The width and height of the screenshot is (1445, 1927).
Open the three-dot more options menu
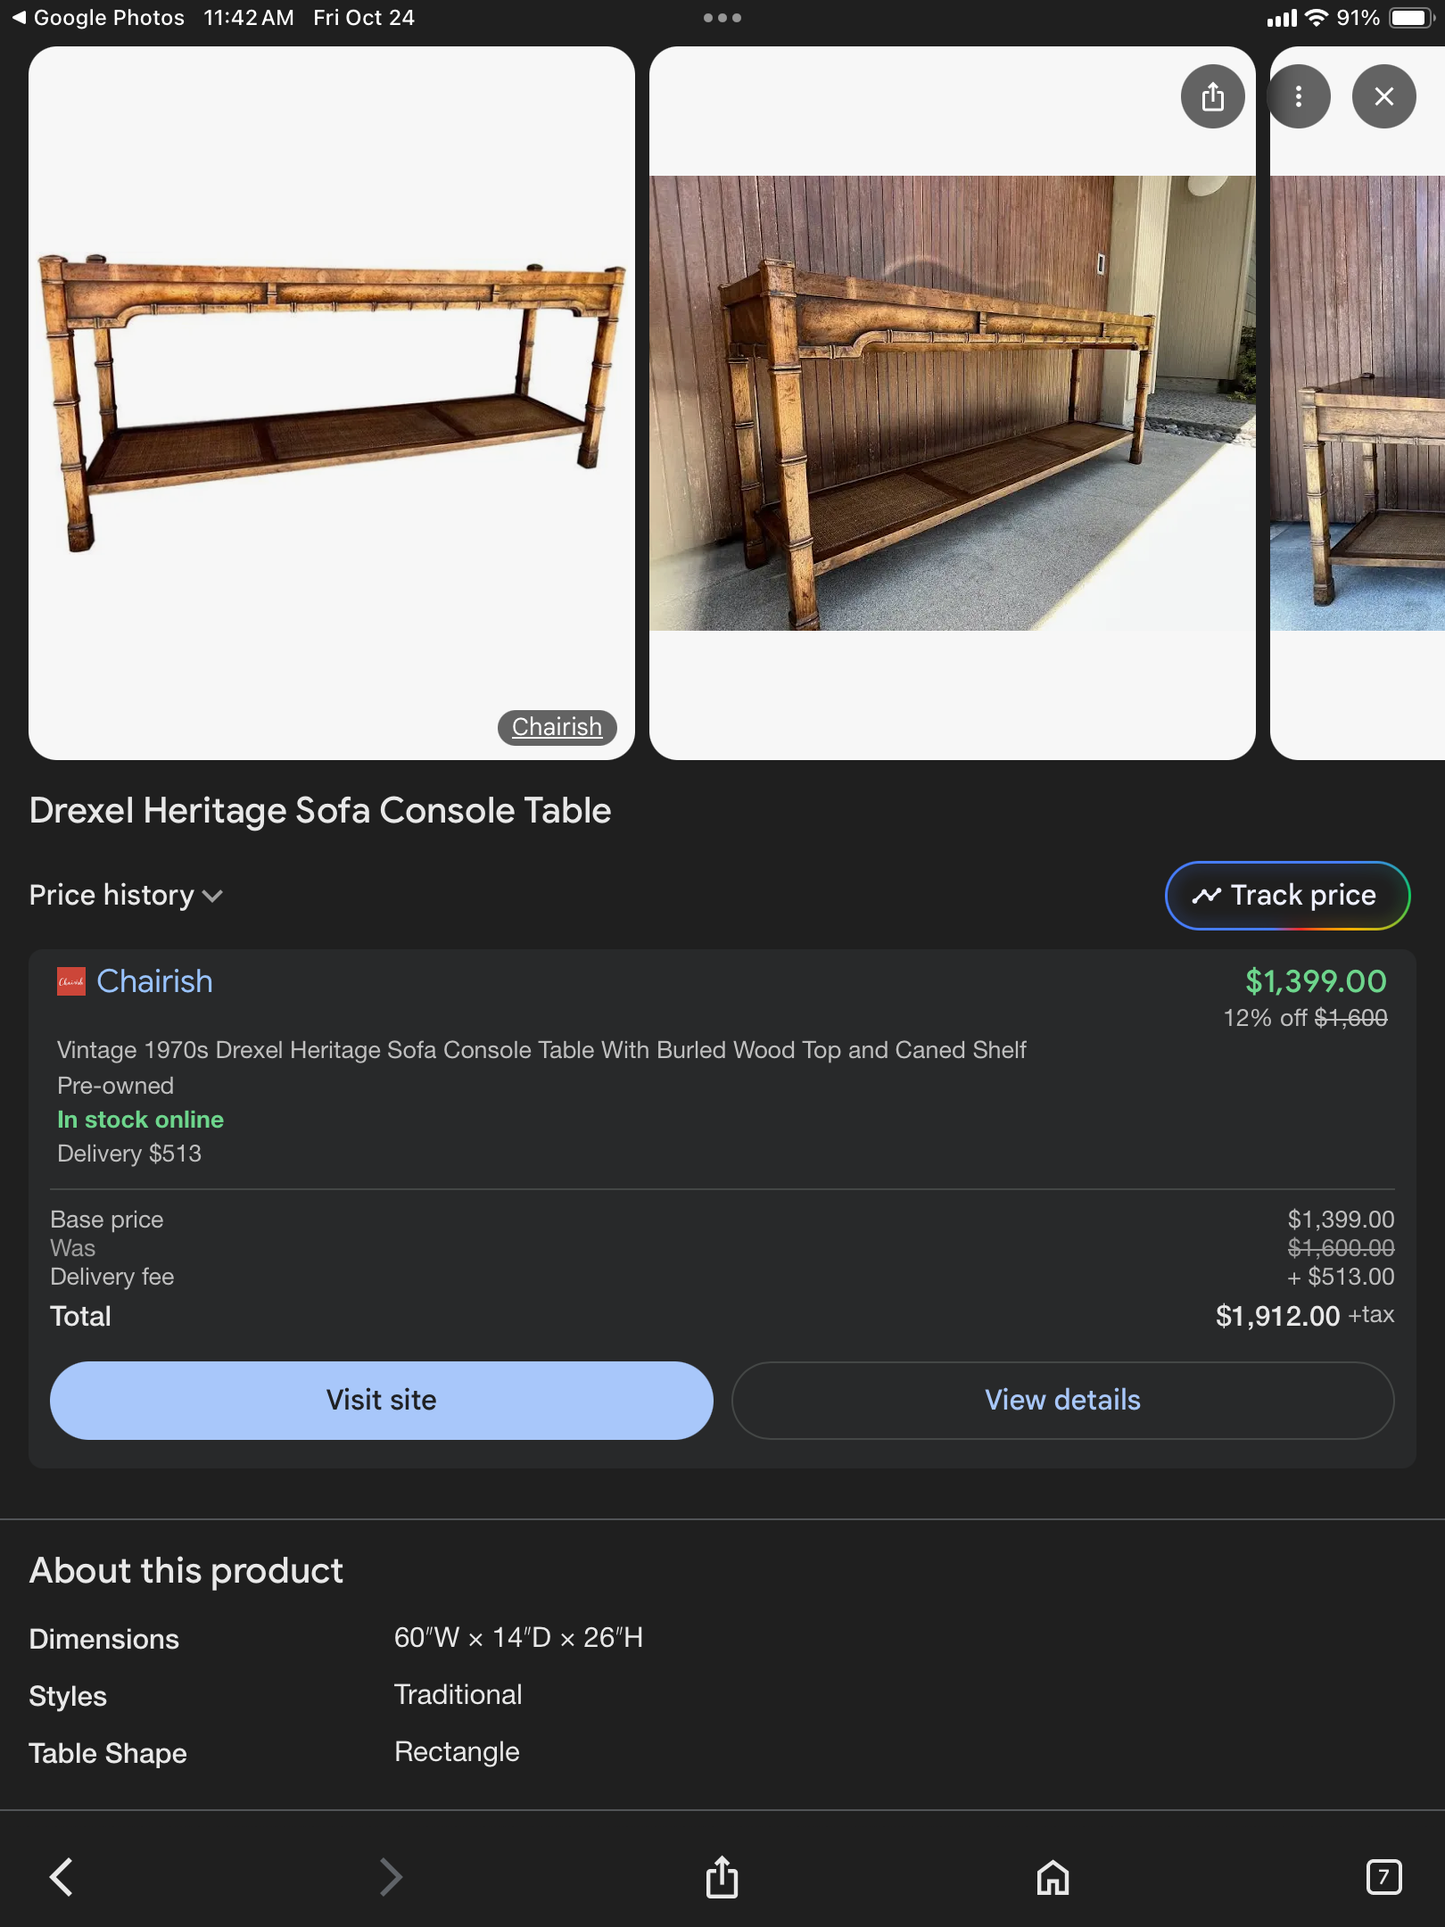[1298, 97]
